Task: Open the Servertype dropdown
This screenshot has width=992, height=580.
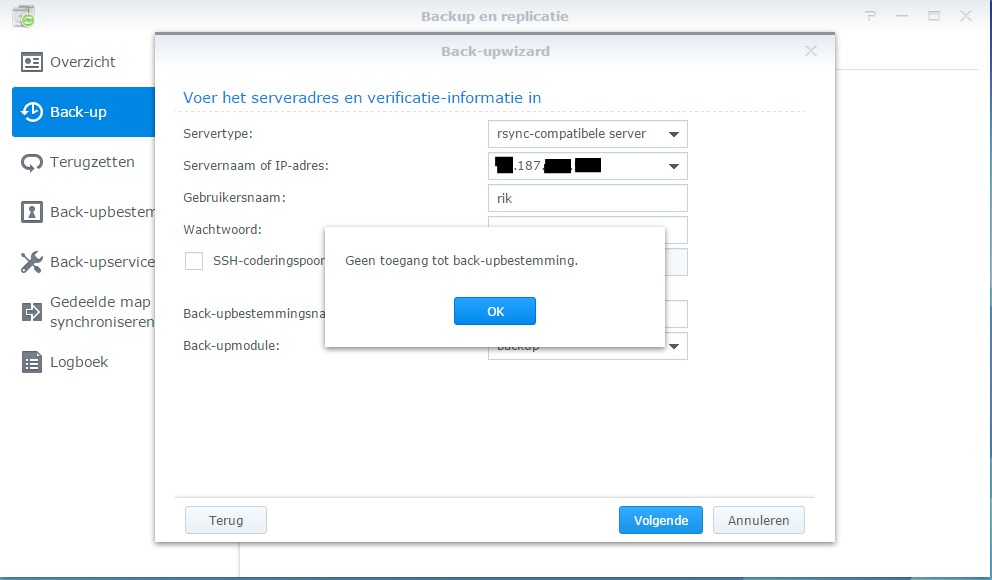Action: (x=674, y=134)
